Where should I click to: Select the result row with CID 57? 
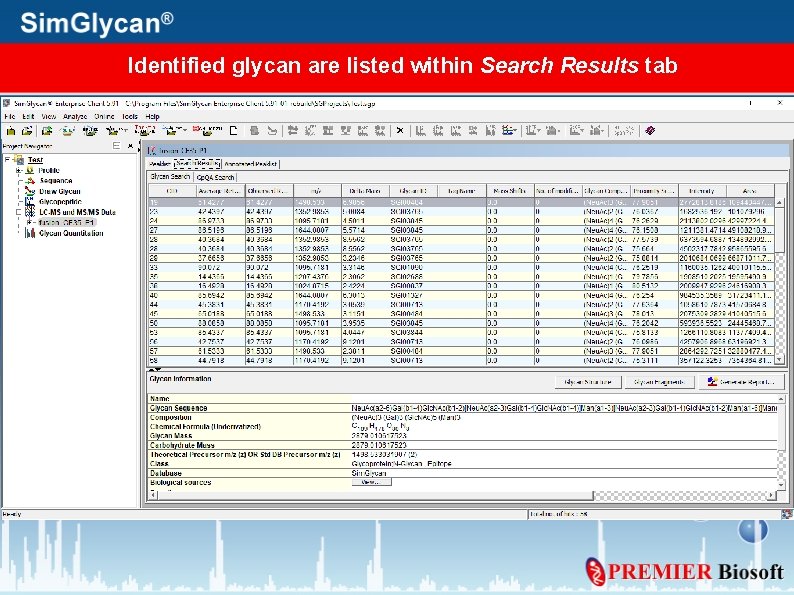pyautogui.click(x=461, y=351)
